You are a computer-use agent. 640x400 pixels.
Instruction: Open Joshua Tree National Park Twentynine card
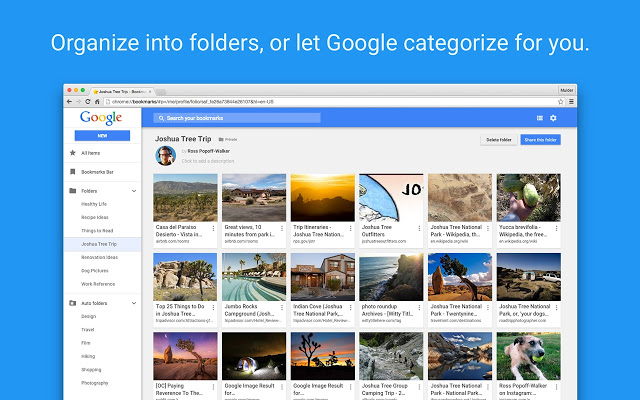[x=460, y=289]
